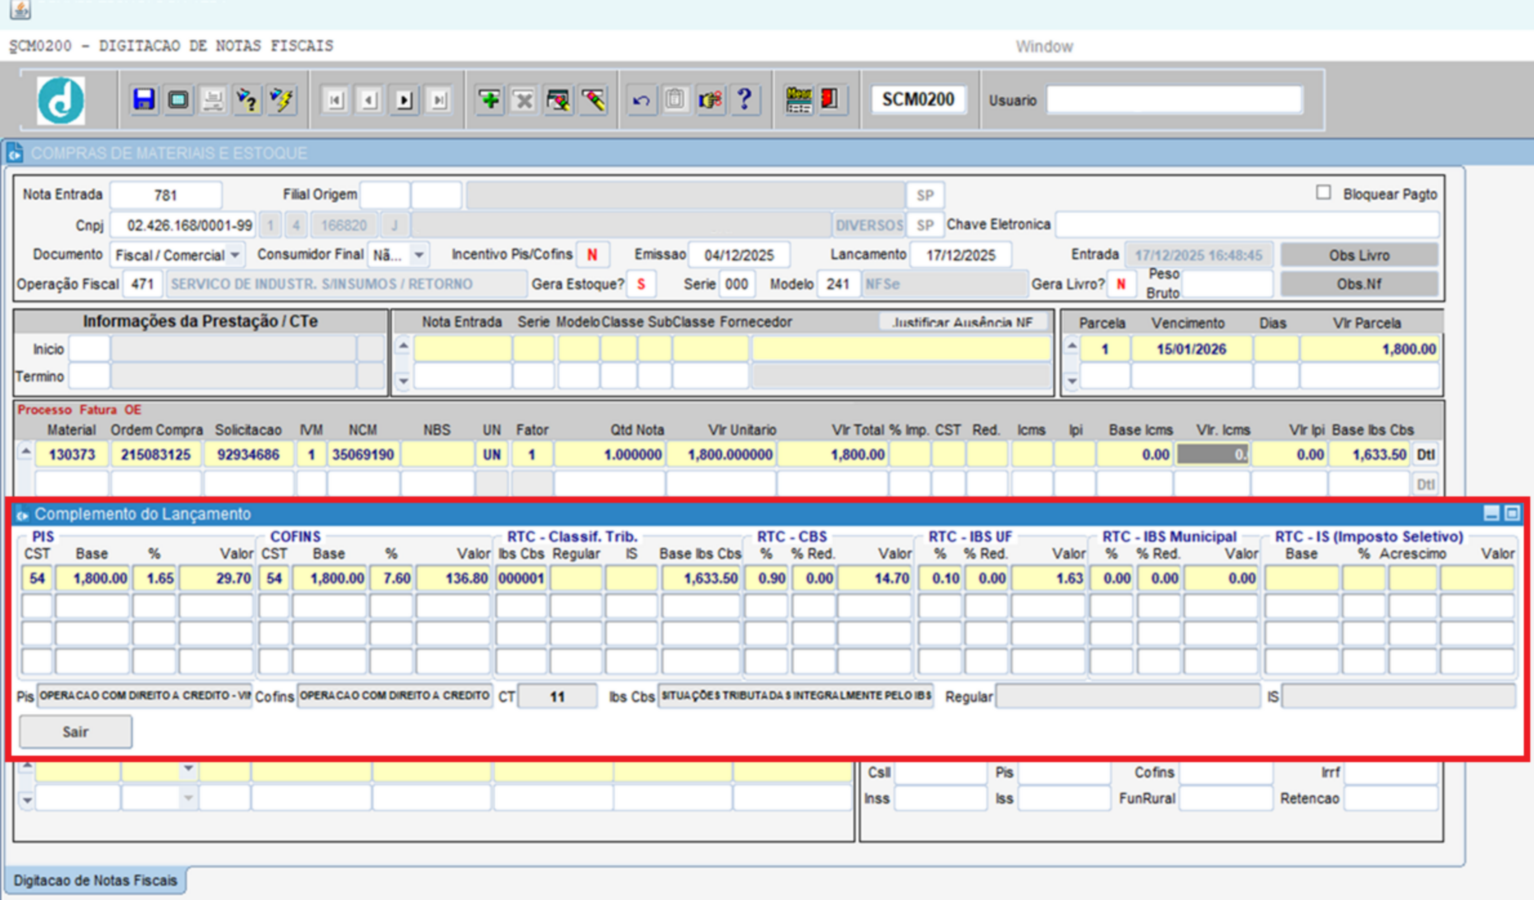Open the Documento Fiscal / Comercial dropdown
Image resolution: width=1534 pixels, height=900 pixels.
[234, 255]
